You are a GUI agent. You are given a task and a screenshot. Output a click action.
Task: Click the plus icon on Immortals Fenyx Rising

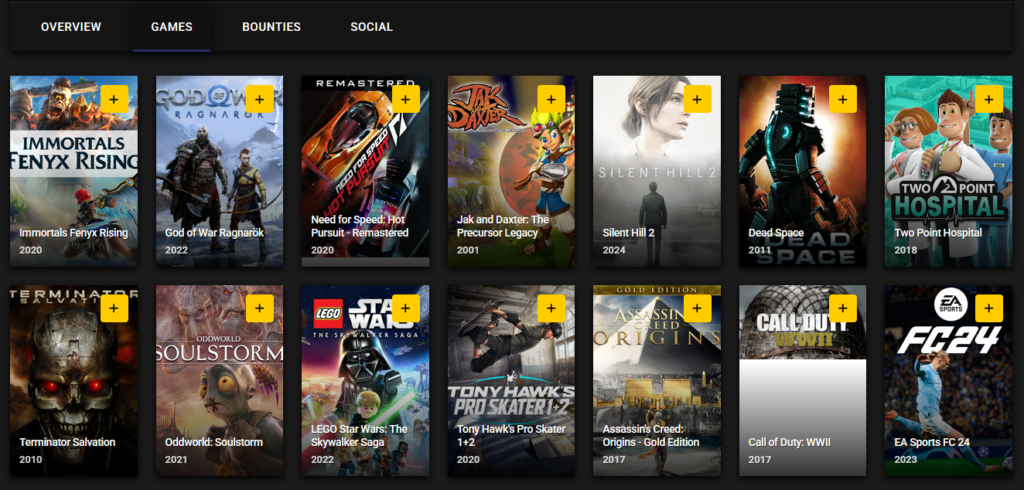[x=114, y=99]
